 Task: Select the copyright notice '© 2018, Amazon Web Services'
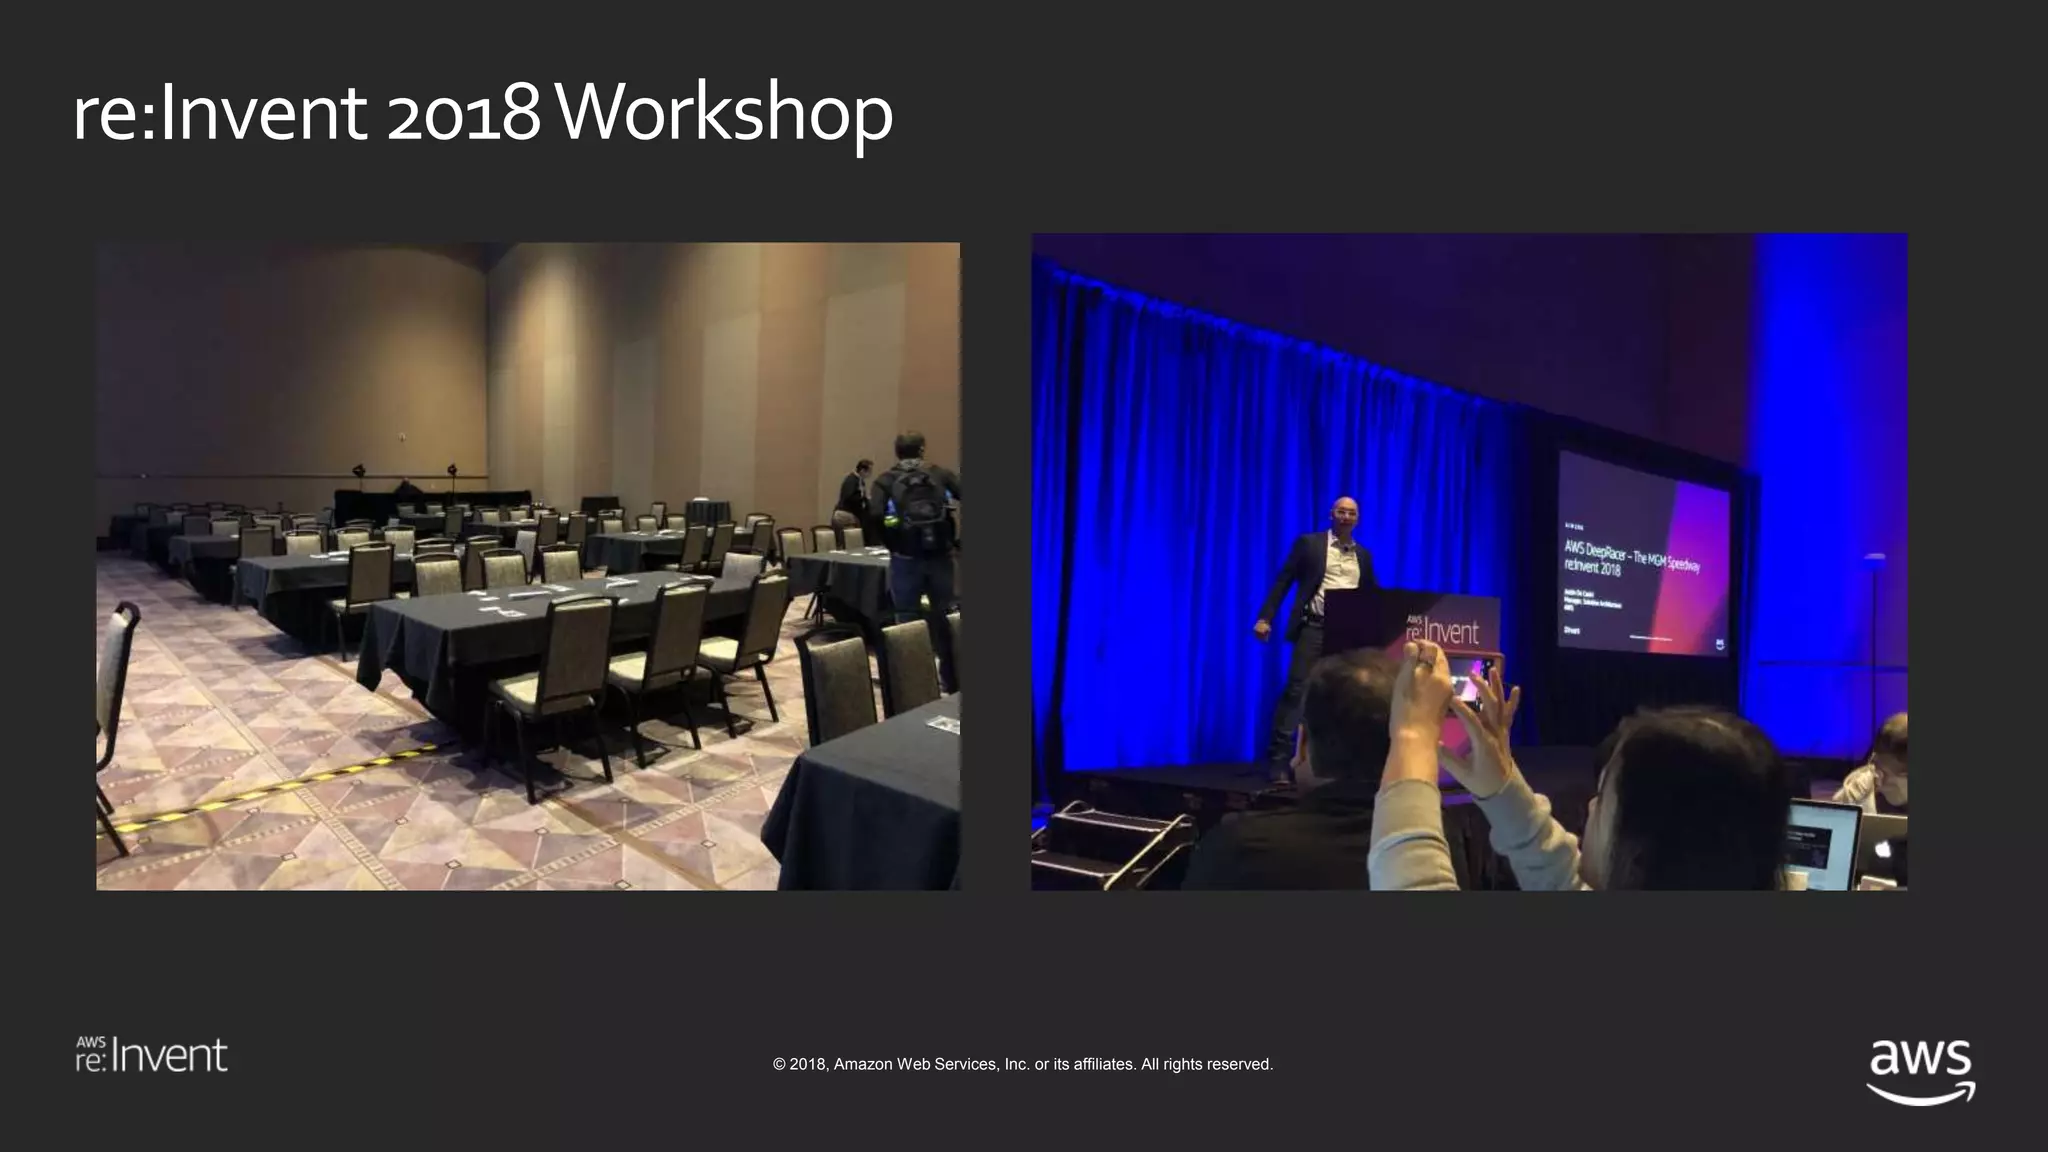(x=1023, y=1064)
